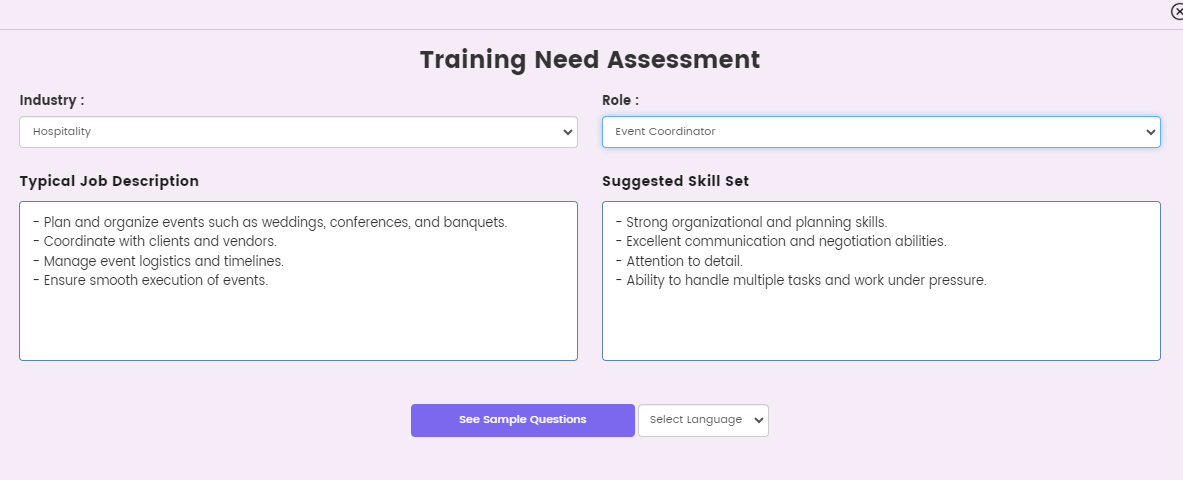The width and height of the screenshot is (1183, 480).
Task: Click the chevron arrow of the Role field
Action: click(x=1150, y=132)
